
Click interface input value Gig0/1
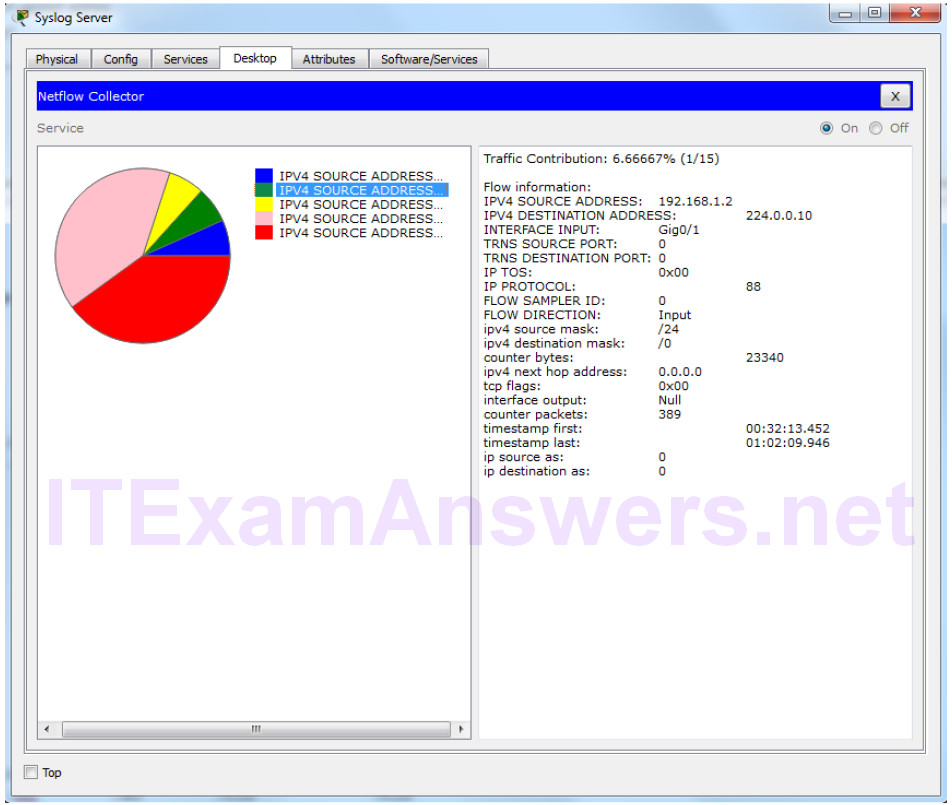679,229
